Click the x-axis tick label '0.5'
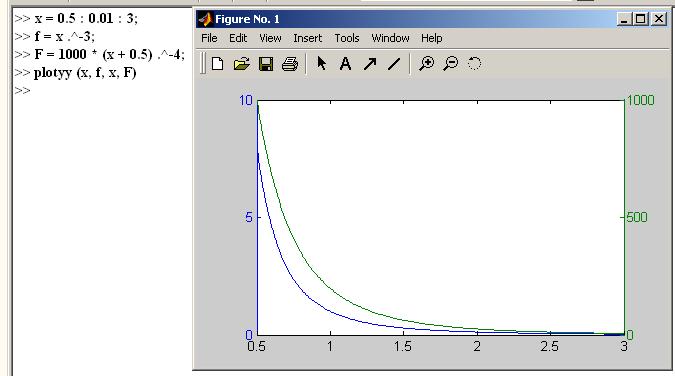Image resolution: width=675 pixels, height=376 pixels. pos(257,346)
